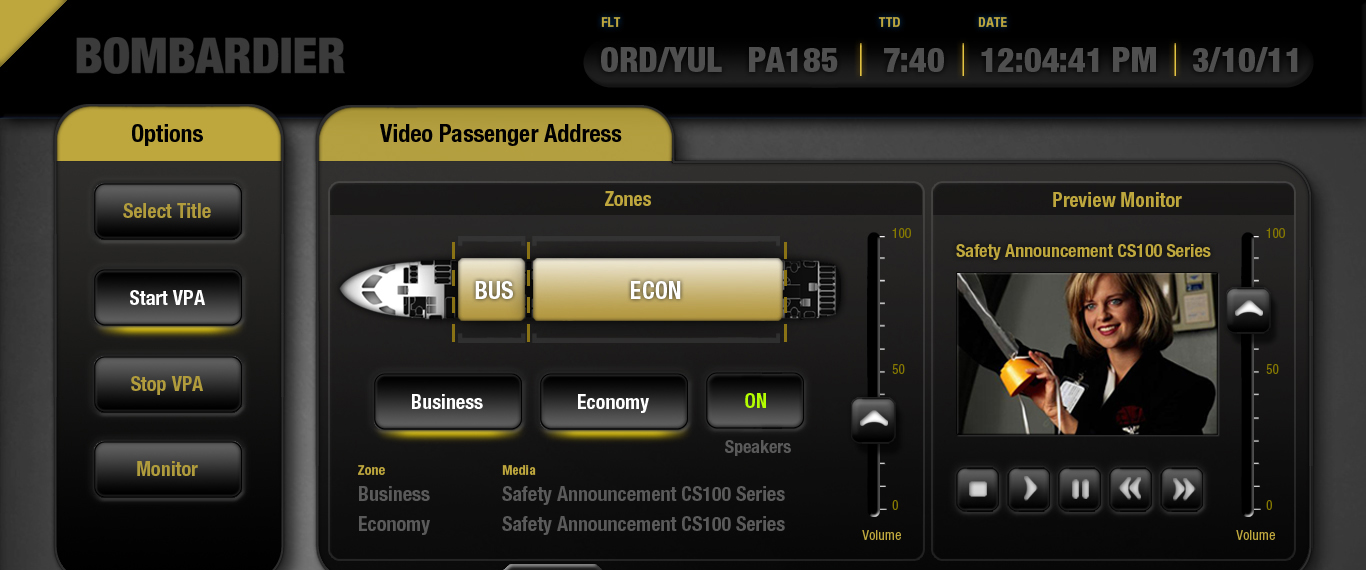Image resolution: width=1366 pixels, height=570 pixels.
Task: Rewind the preview video
Action: coord(1131,490)
